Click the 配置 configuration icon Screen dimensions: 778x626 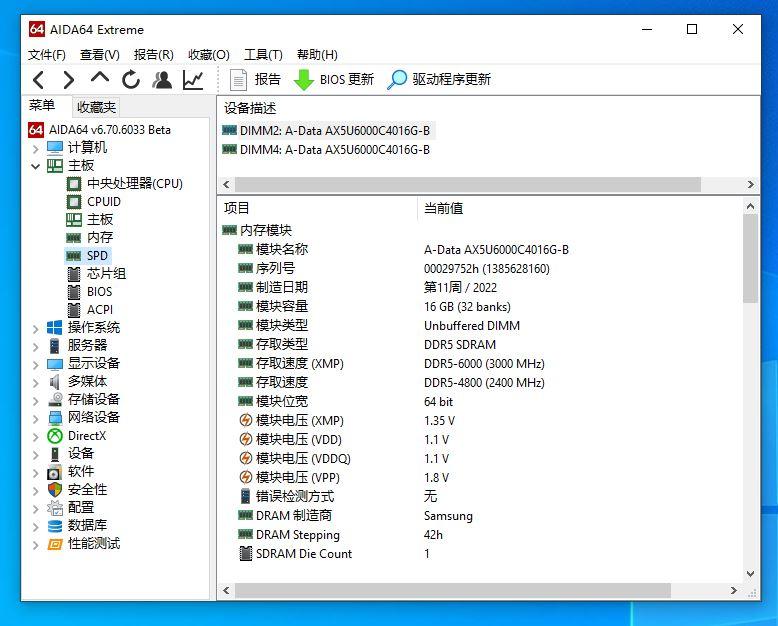(55, 508)
